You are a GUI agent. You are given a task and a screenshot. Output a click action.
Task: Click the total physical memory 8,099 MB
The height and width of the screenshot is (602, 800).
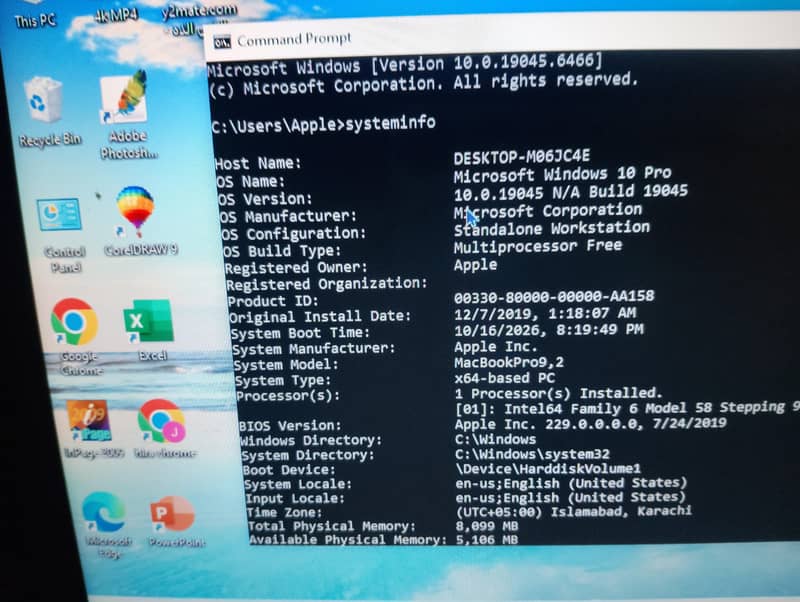tap(487, 525)
